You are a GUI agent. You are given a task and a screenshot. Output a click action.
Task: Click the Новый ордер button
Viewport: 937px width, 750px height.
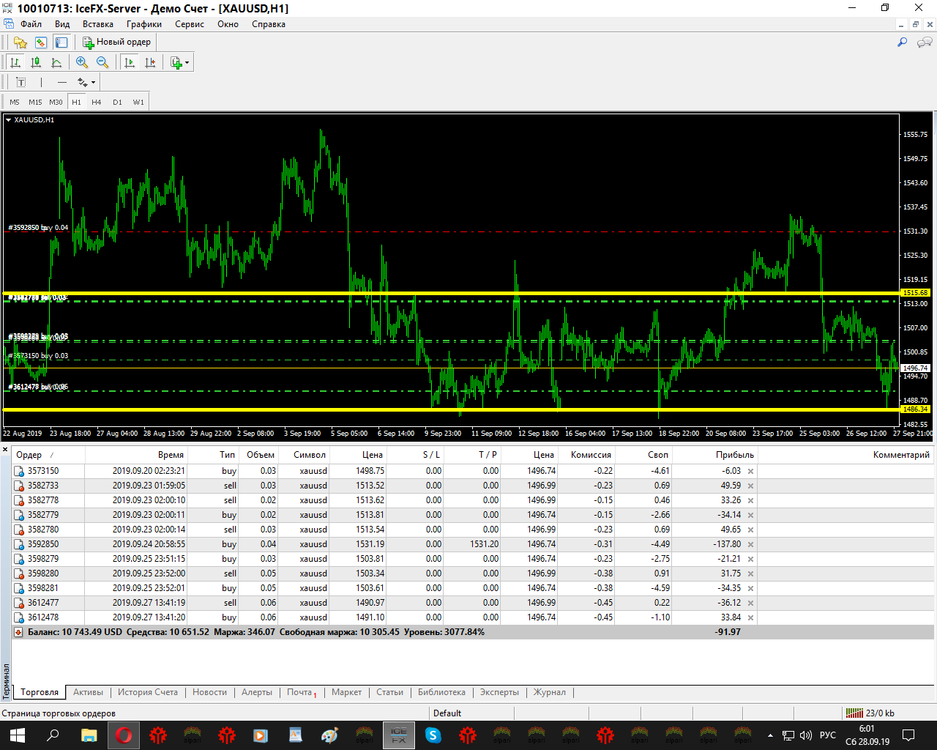tap(117, 42)
